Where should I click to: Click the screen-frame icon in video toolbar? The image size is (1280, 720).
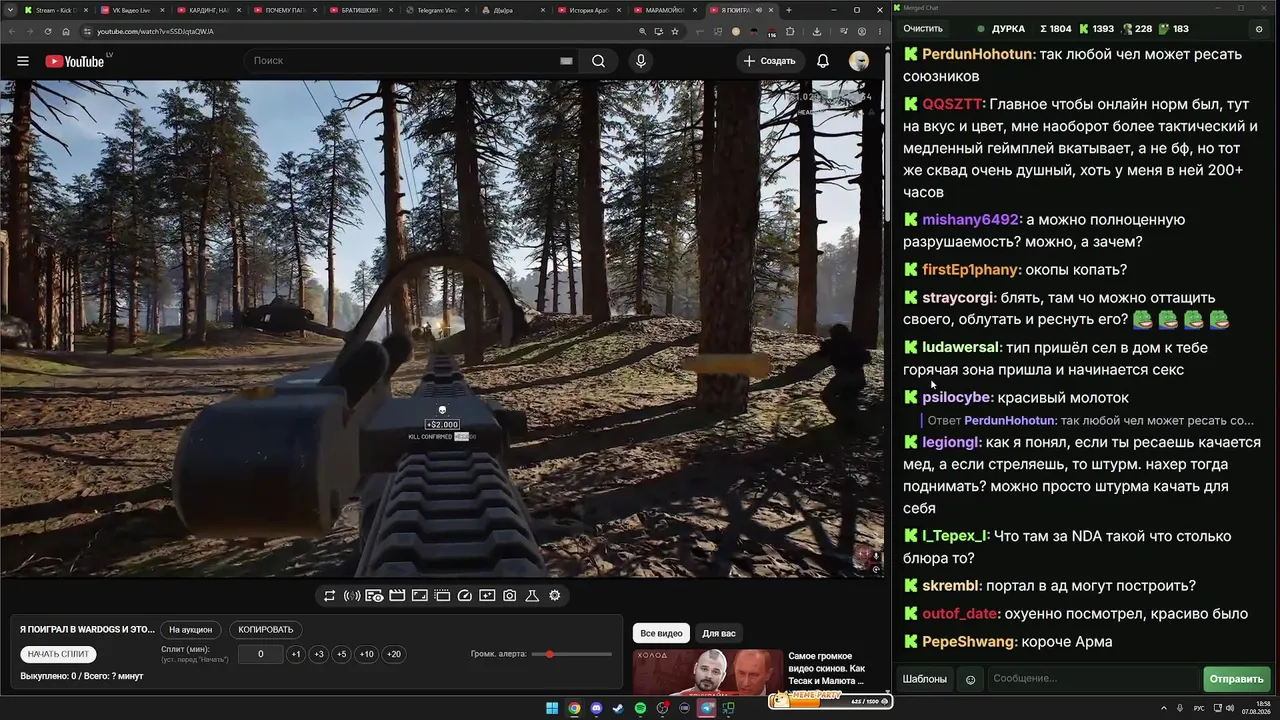[x=419, y=596]
